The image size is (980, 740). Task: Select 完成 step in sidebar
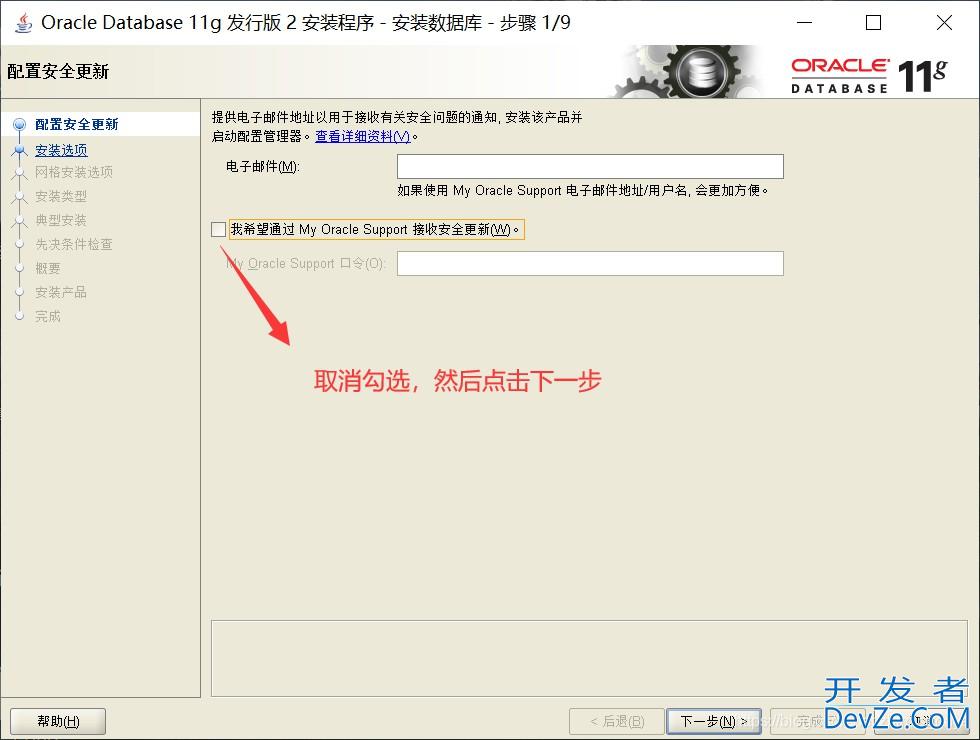tap(48, 316)
